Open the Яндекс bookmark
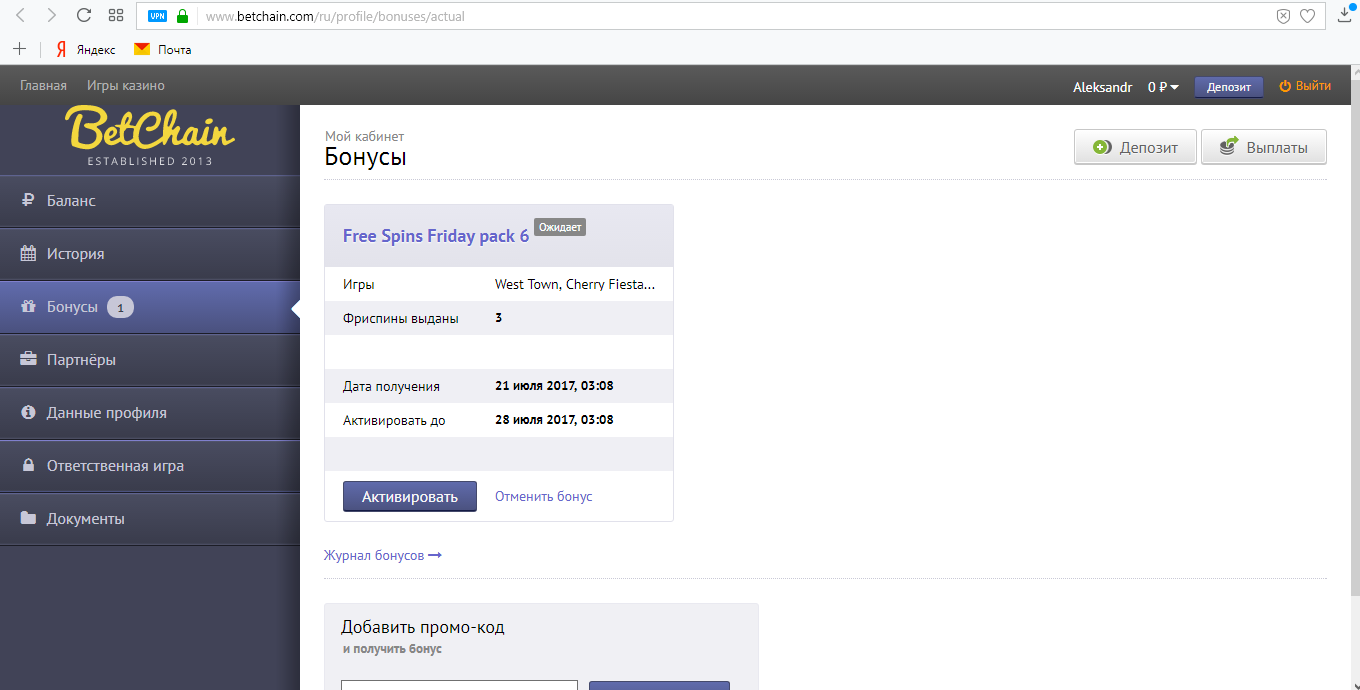The image size is (1360, 690). tap(86, 49)
